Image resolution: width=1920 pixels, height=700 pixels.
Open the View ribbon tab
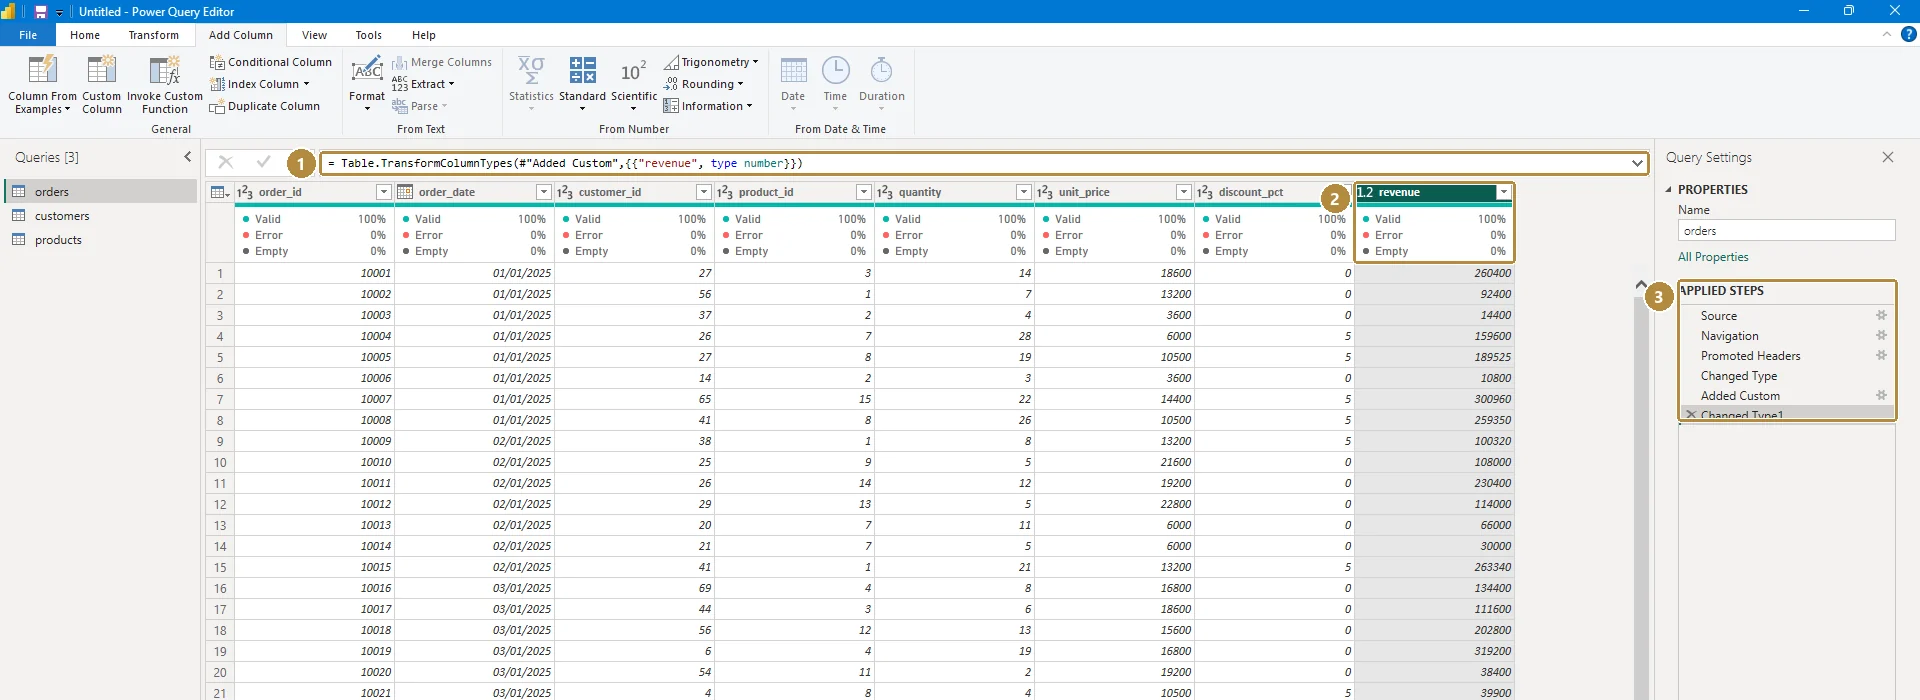coord(314,35)
